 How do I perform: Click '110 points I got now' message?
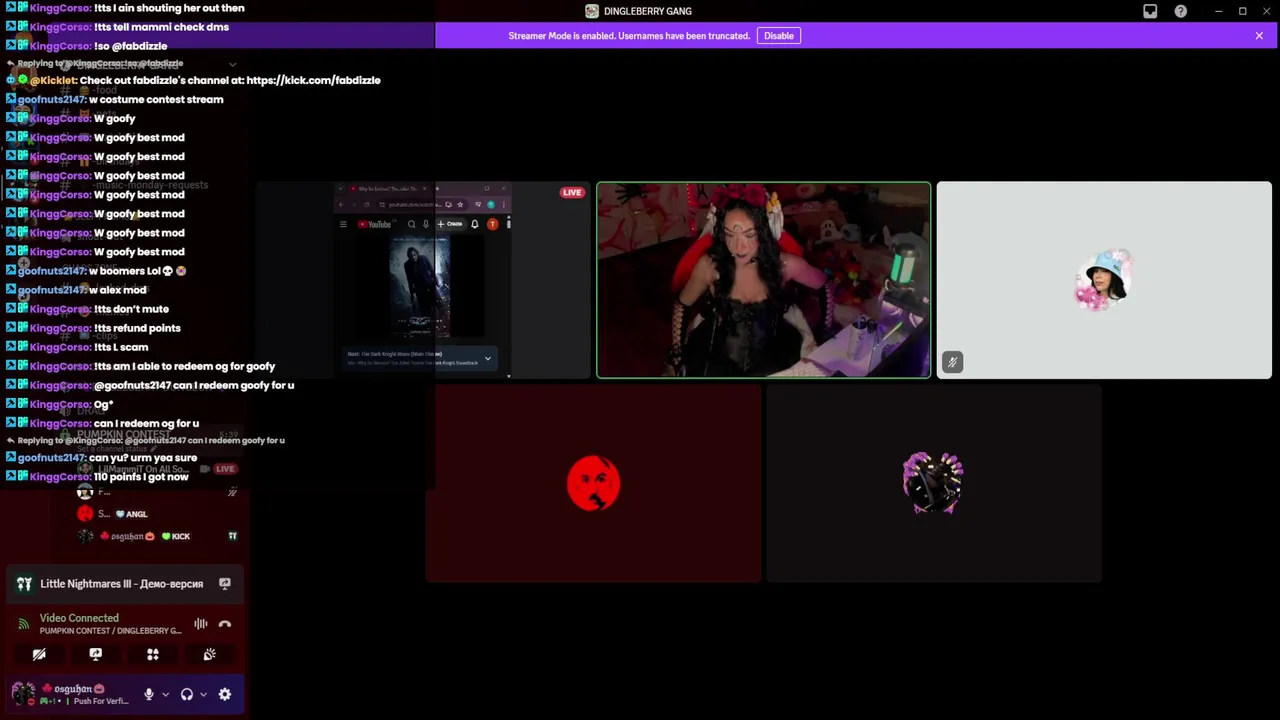(141, 477)
